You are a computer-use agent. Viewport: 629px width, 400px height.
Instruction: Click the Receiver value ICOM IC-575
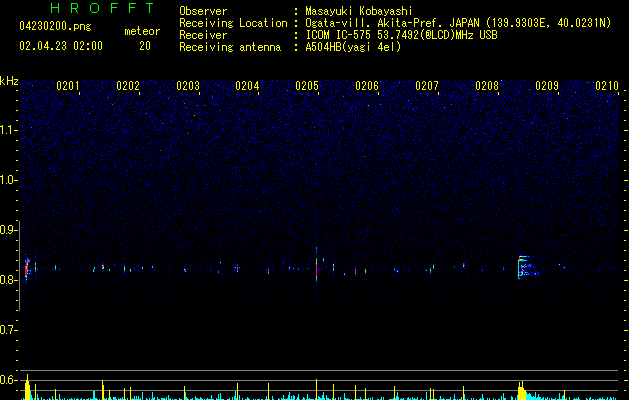click(x=339, y=35)
